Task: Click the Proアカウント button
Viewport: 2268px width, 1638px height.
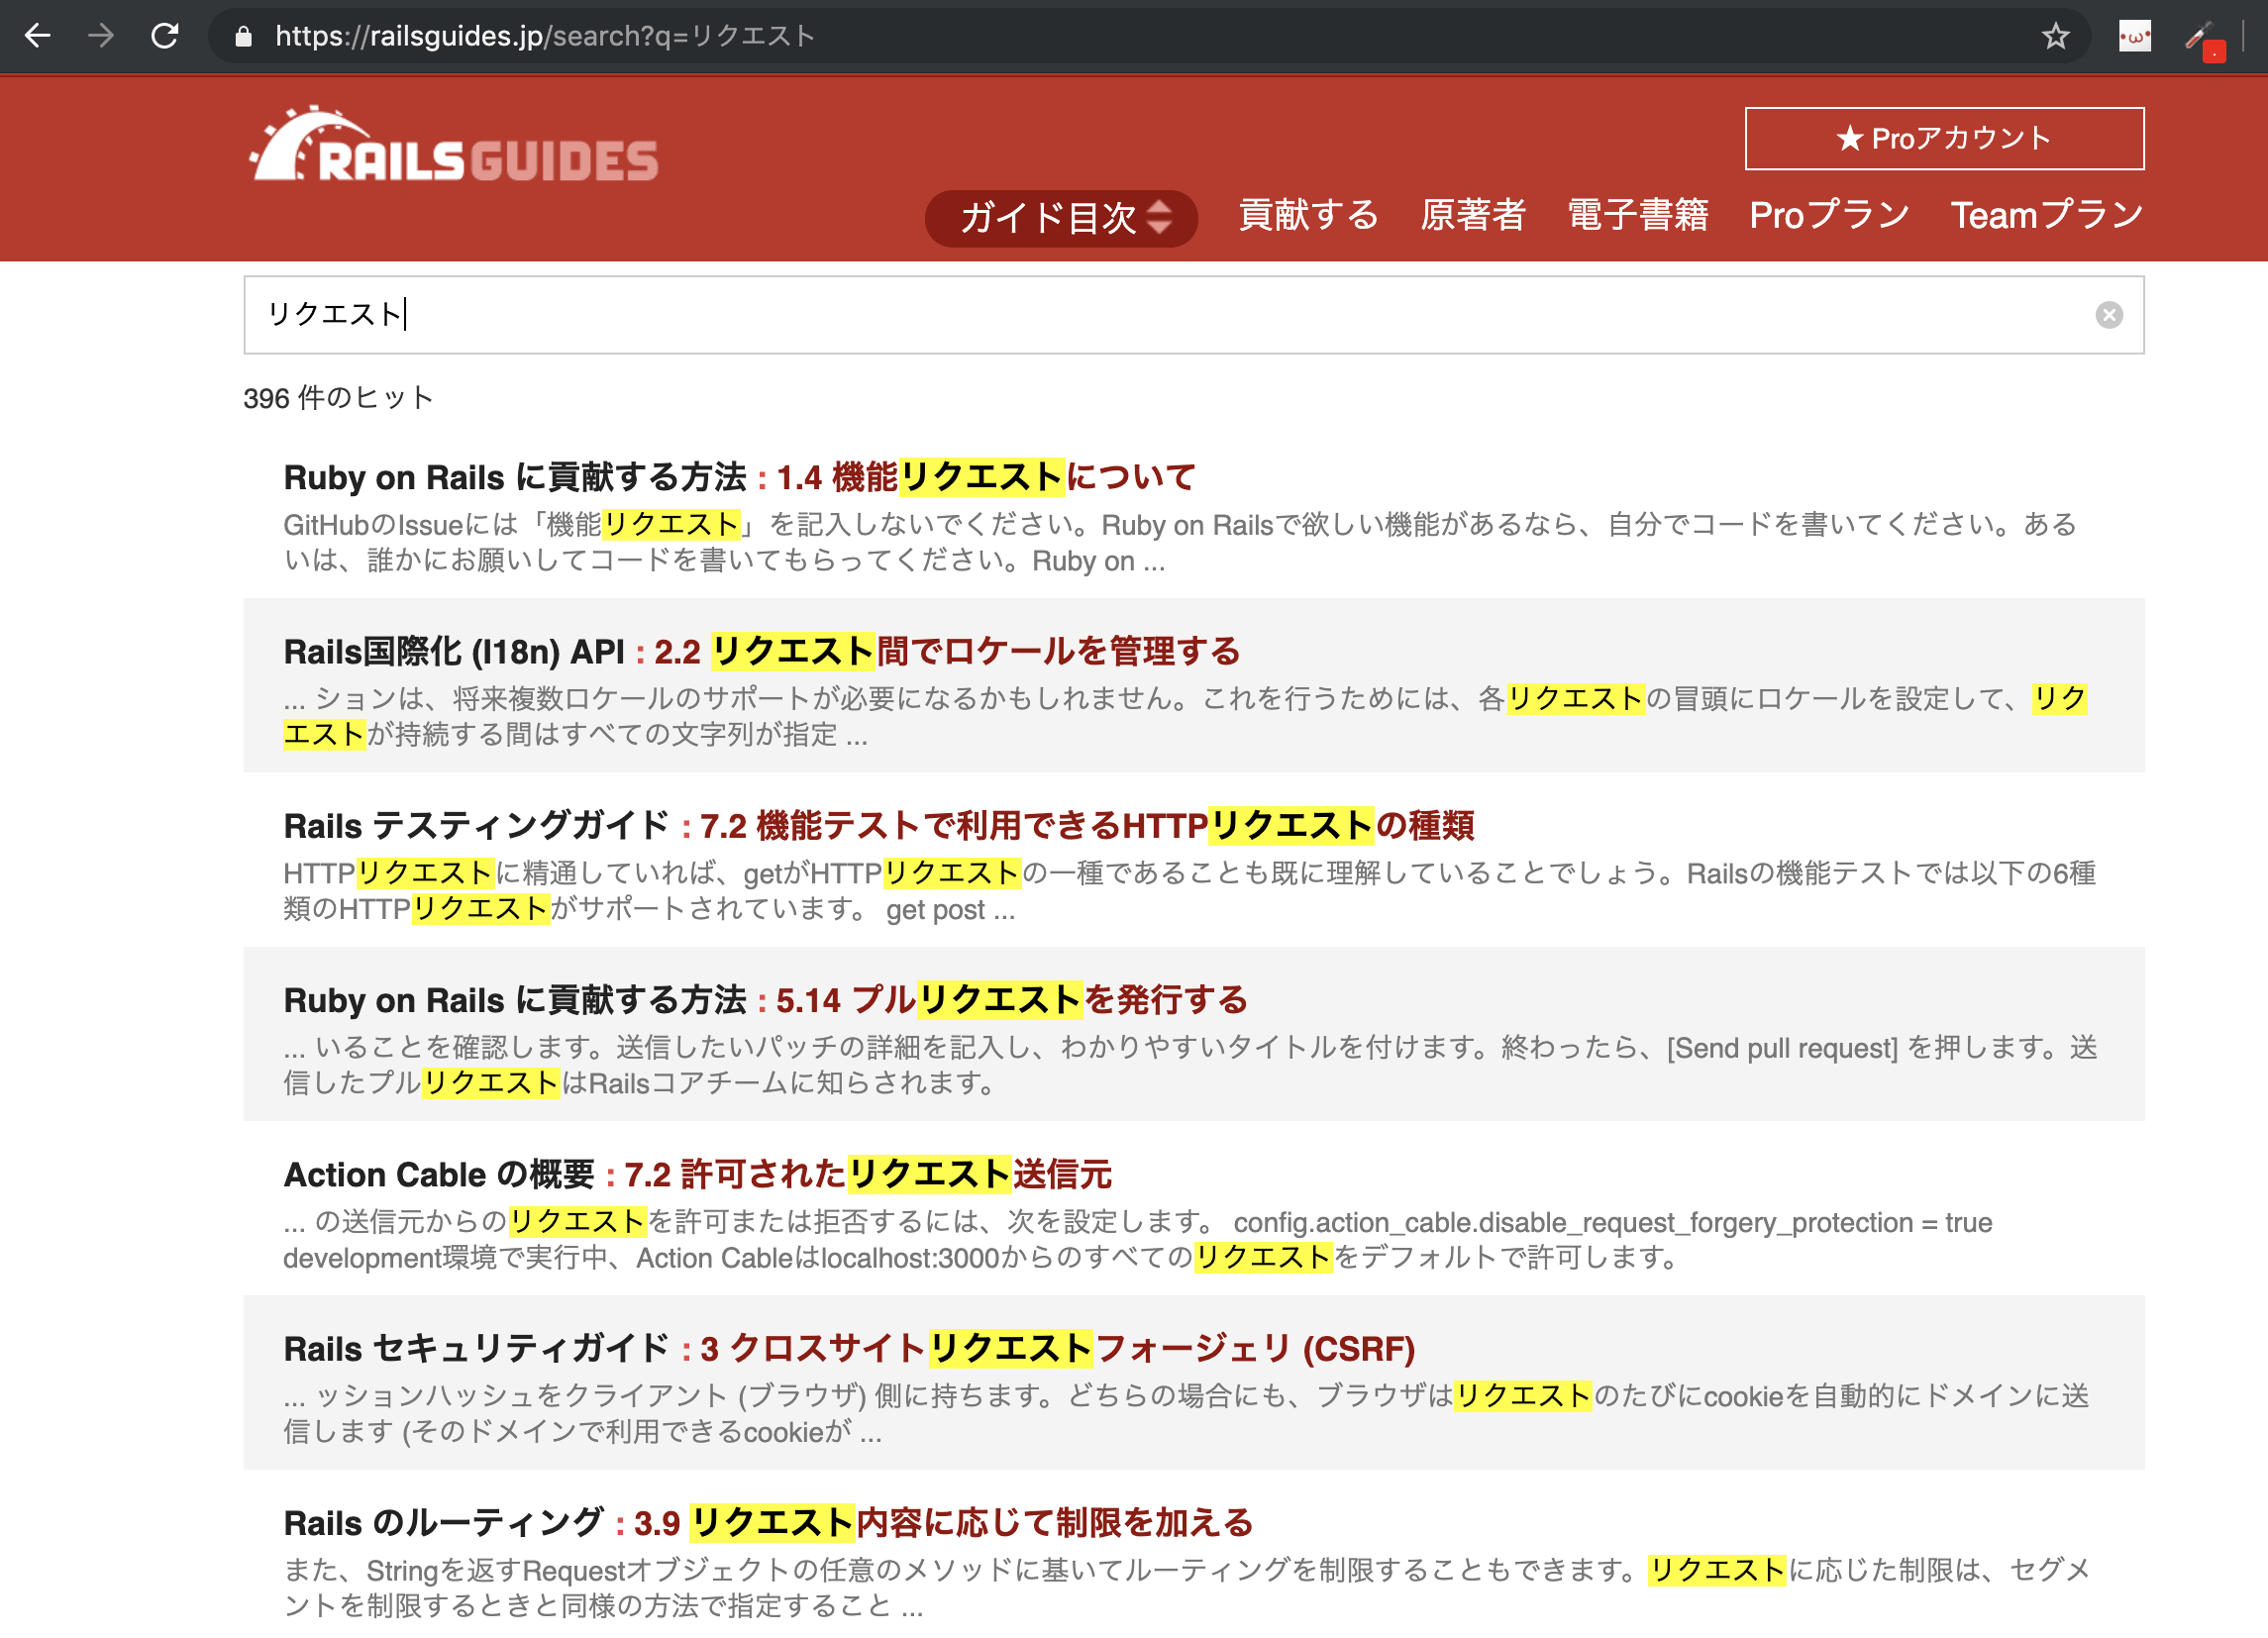Action: click(x=1944, y=138)
